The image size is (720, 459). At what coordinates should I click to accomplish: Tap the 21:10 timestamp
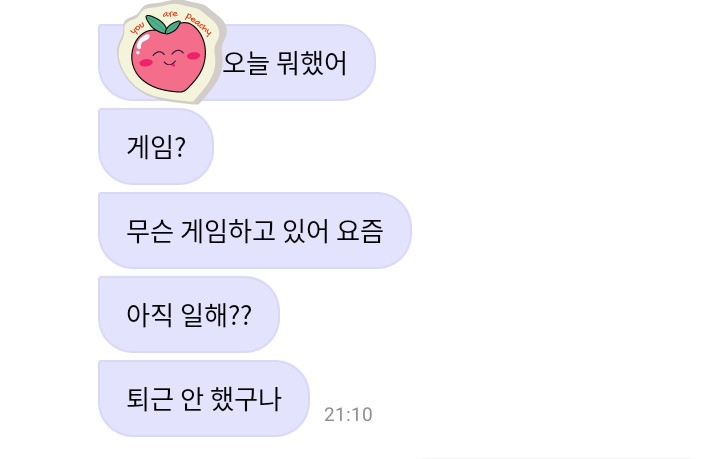point(349,414)
